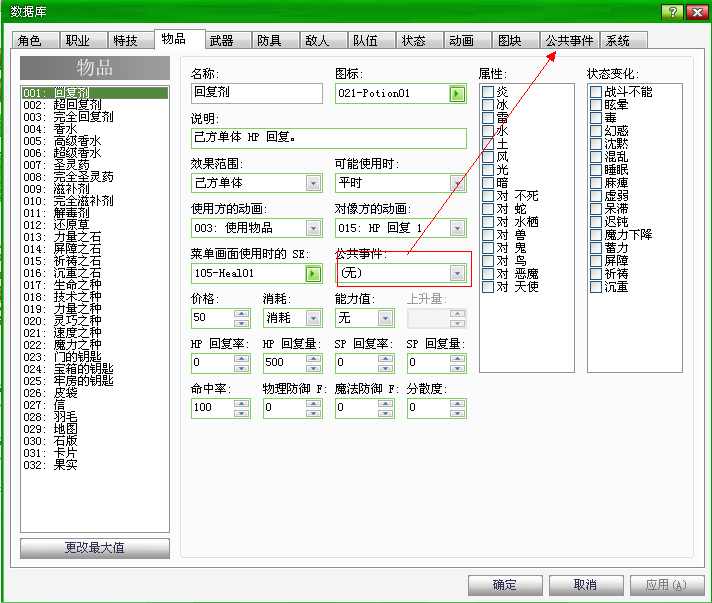Image resolution: width=712 pixels, height=603 pixels.
Task: Increase the 魔法防御 F value with the up arrow
Action: pyautogui.click(x=385, y=404)
